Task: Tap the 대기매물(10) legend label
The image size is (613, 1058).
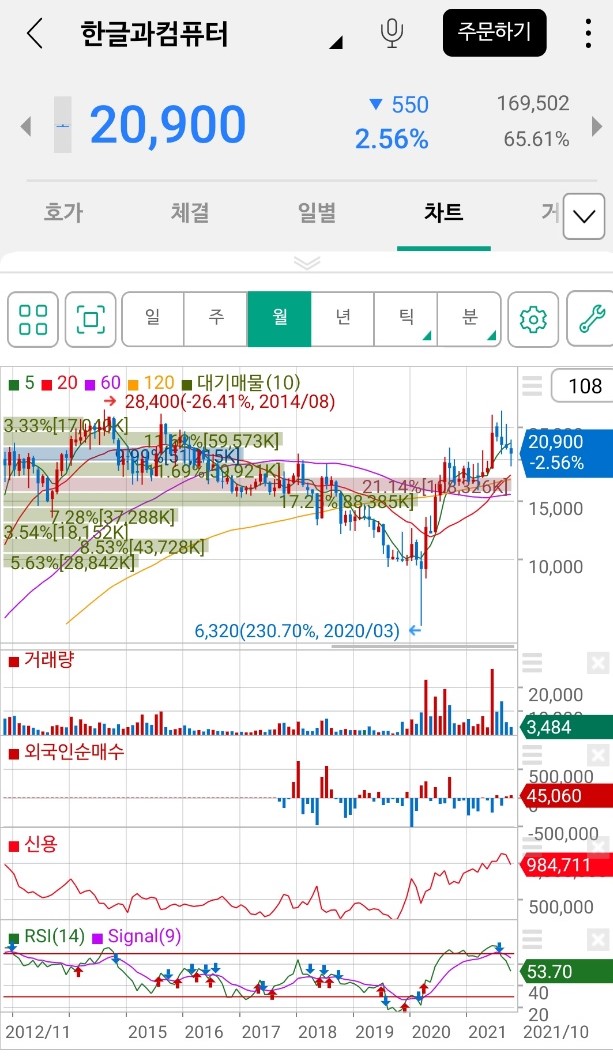Action: tap(241, 383)
